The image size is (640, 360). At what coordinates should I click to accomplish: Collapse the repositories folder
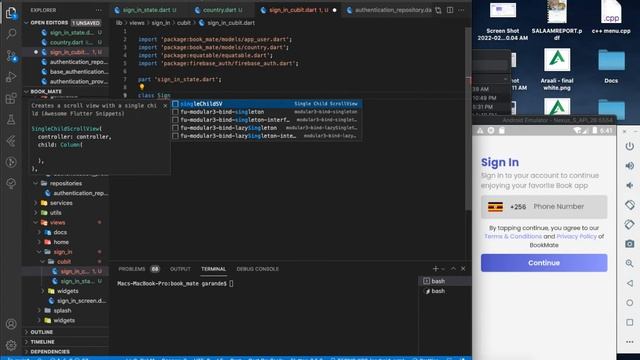point(65,183)
